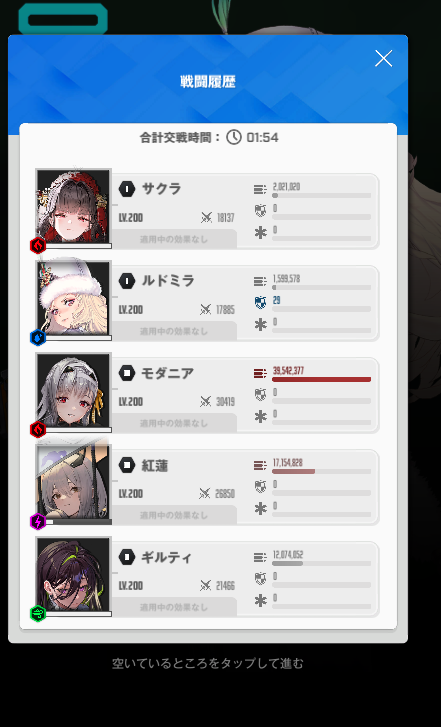Click モダニア's 39,542,377 red damage bar
This screenshot has width=441, height=727.
coord(321,379)
